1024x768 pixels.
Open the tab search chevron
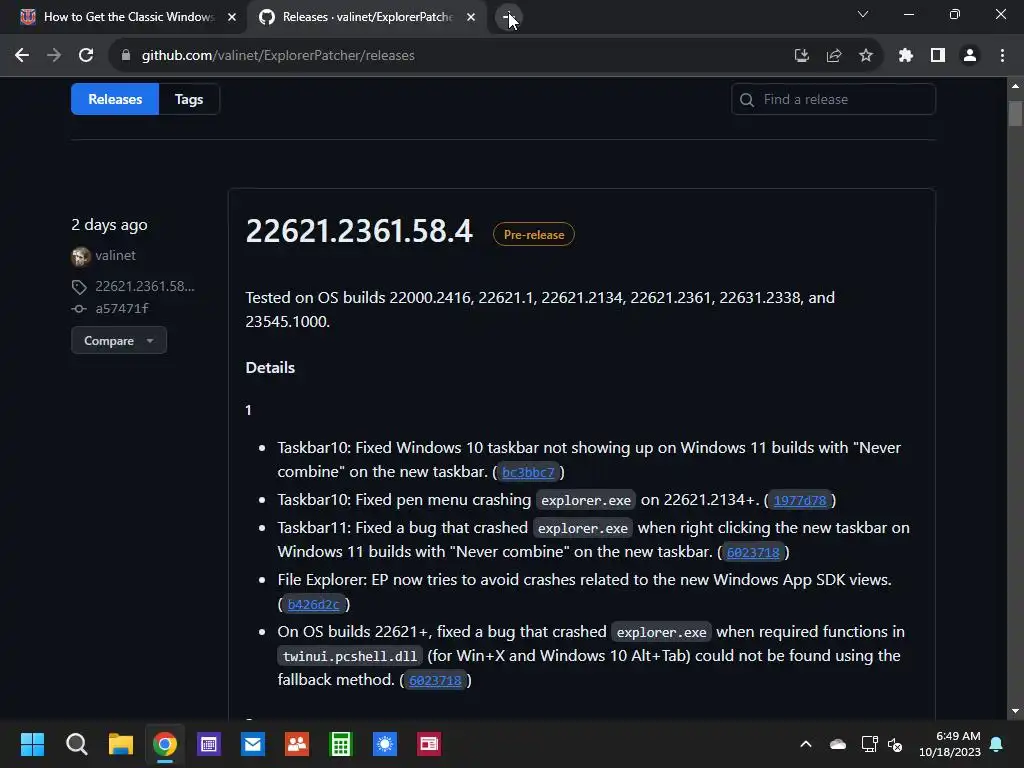[x=863, y=14]
